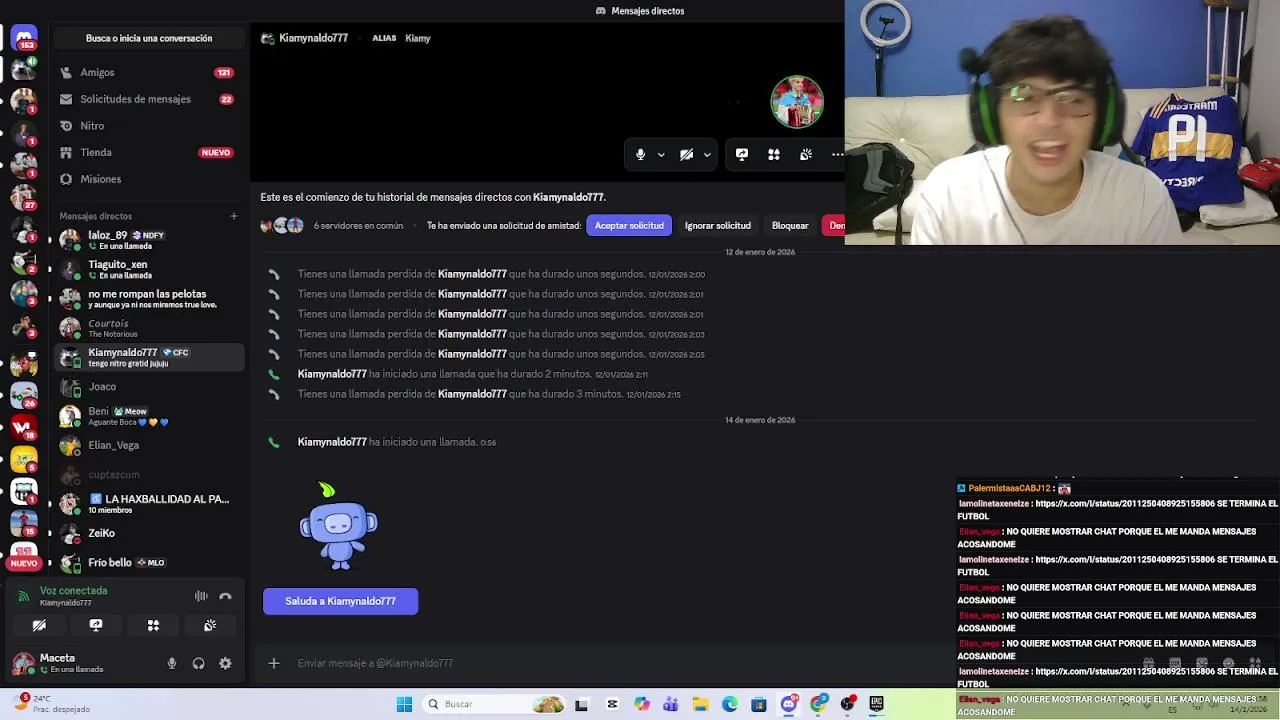Open soundboard in call controls
This screenshot has height=720, width=1280.
[806, 155]
